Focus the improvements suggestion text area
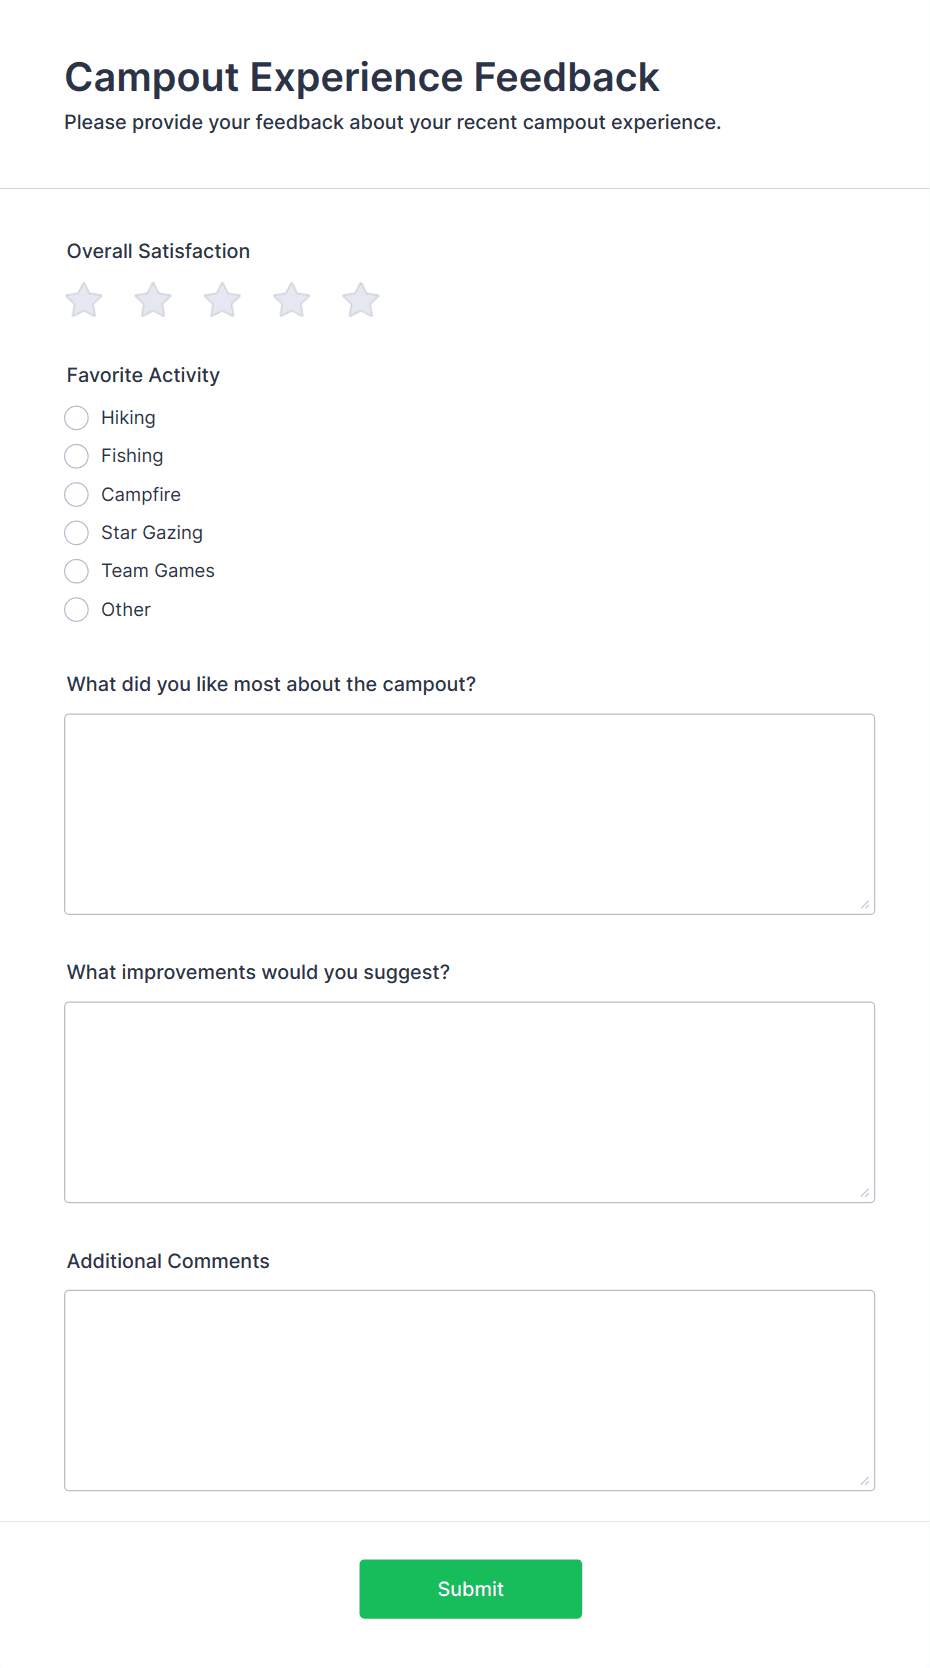 [469, 1102]
